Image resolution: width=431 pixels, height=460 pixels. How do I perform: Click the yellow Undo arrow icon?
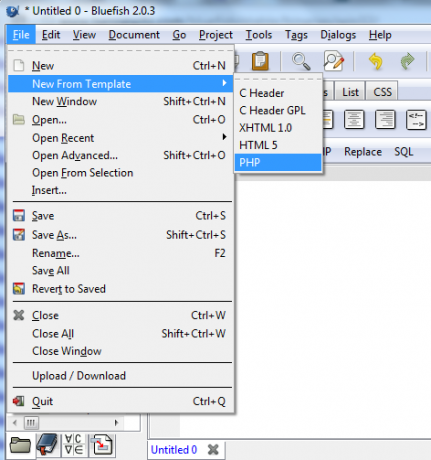tap(376, 61)
